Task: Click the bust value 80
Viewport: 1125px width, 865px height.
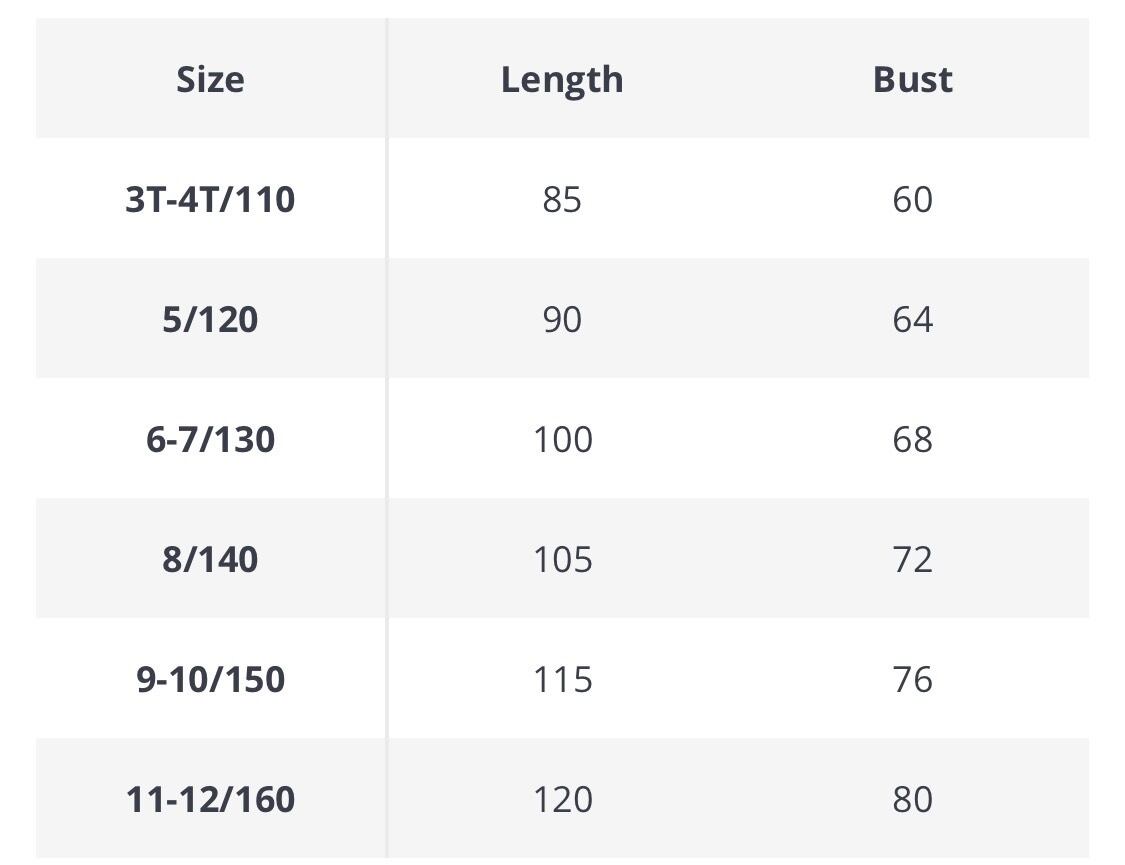Action: pyautogui.click(x=913, y=798)
